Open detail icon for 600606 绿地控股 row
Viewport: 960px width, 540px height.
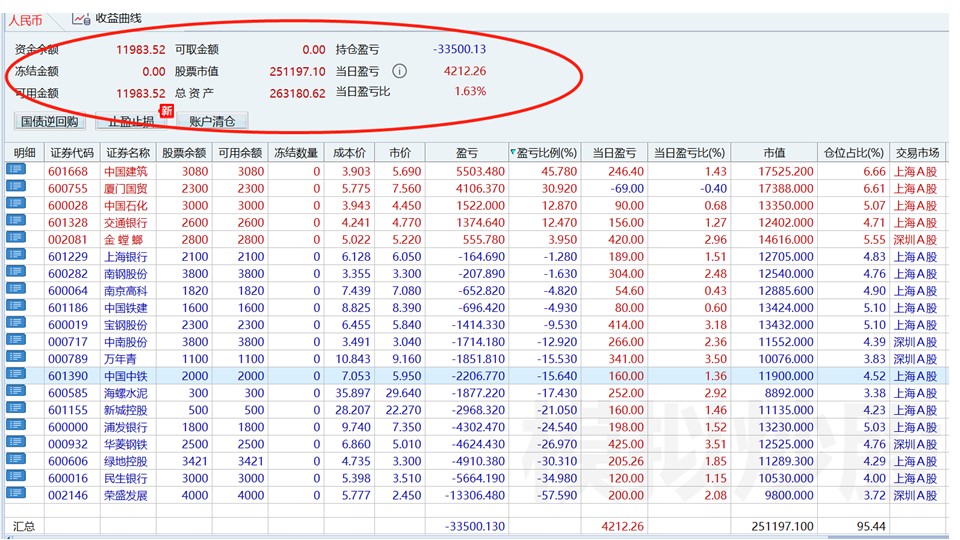tap(16, 459)
